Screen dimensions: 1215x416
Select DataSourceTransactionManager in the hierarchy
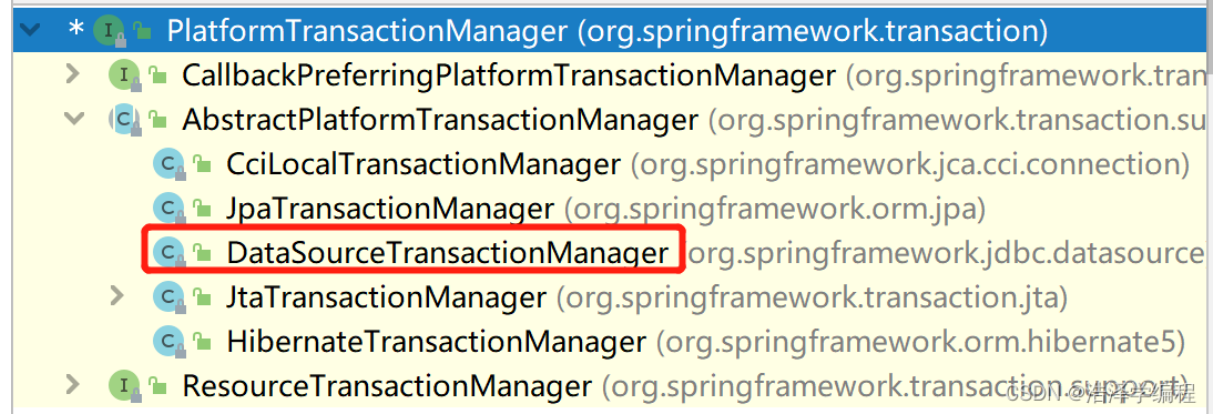point(446,253)
